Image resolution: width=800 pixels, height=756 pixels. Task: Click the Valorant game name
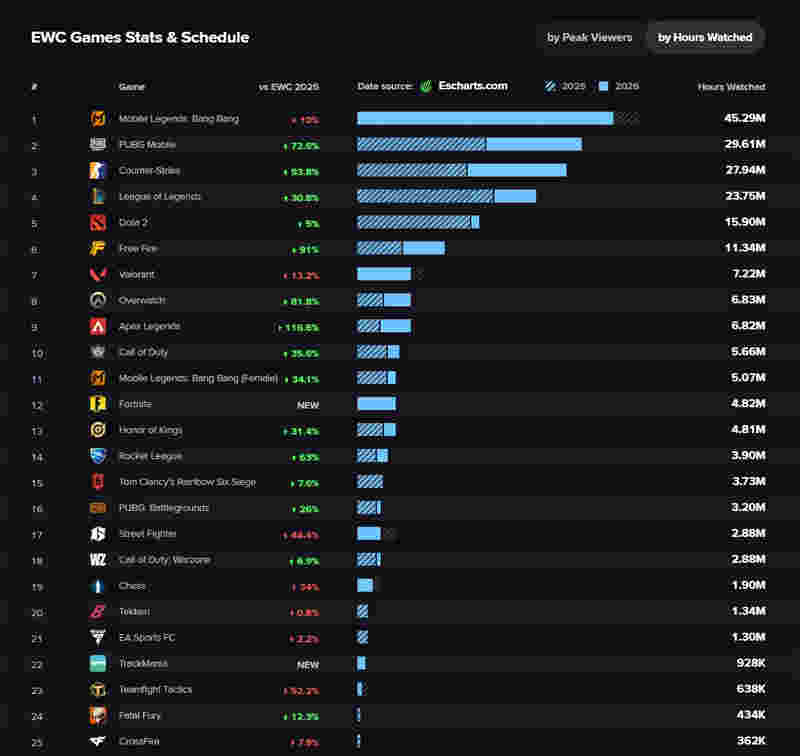tap(136, 275)
